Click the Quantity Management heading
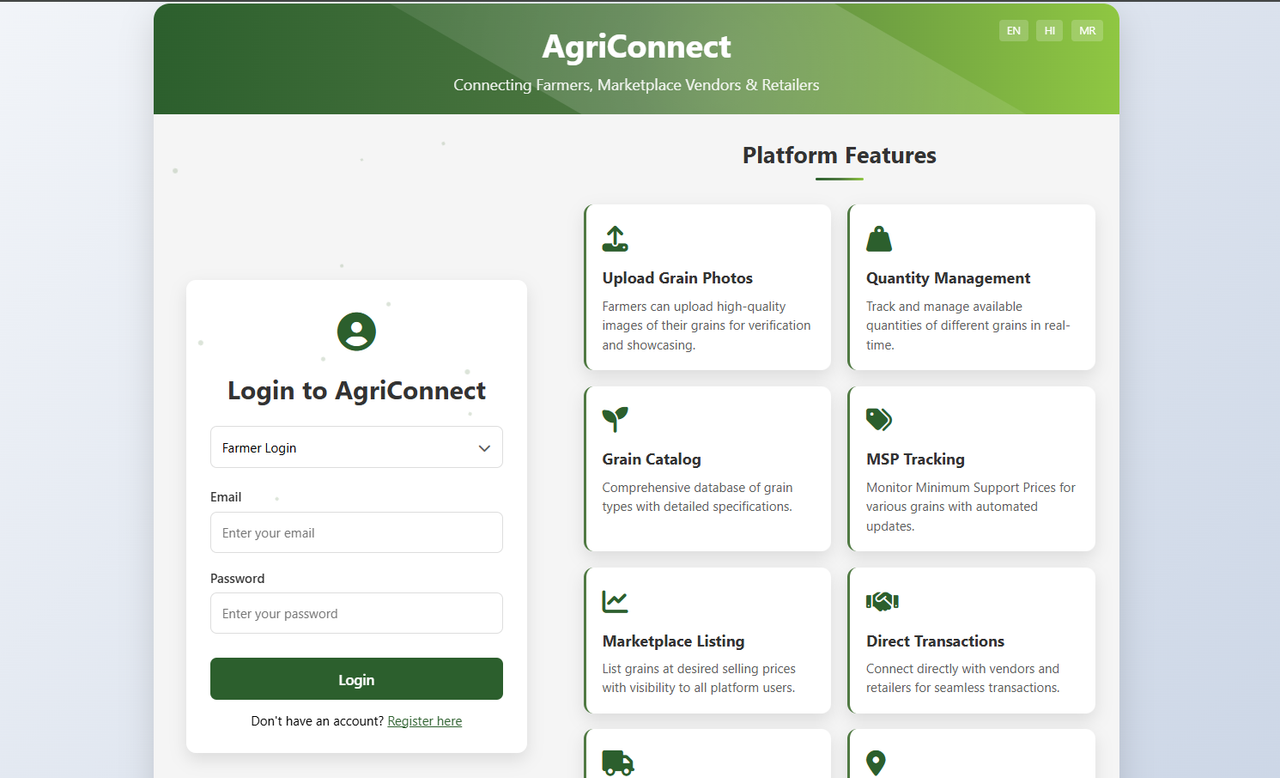 [948, 278]
